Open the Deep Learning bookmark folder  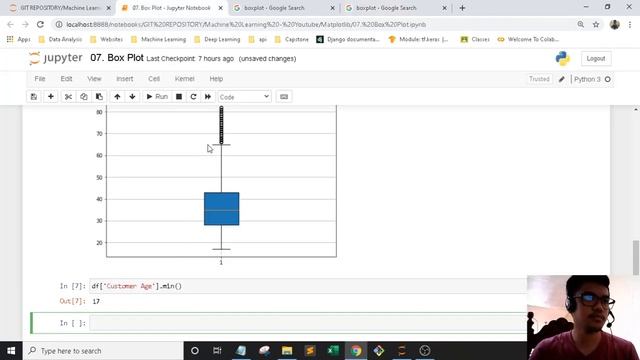click(217, 40)
